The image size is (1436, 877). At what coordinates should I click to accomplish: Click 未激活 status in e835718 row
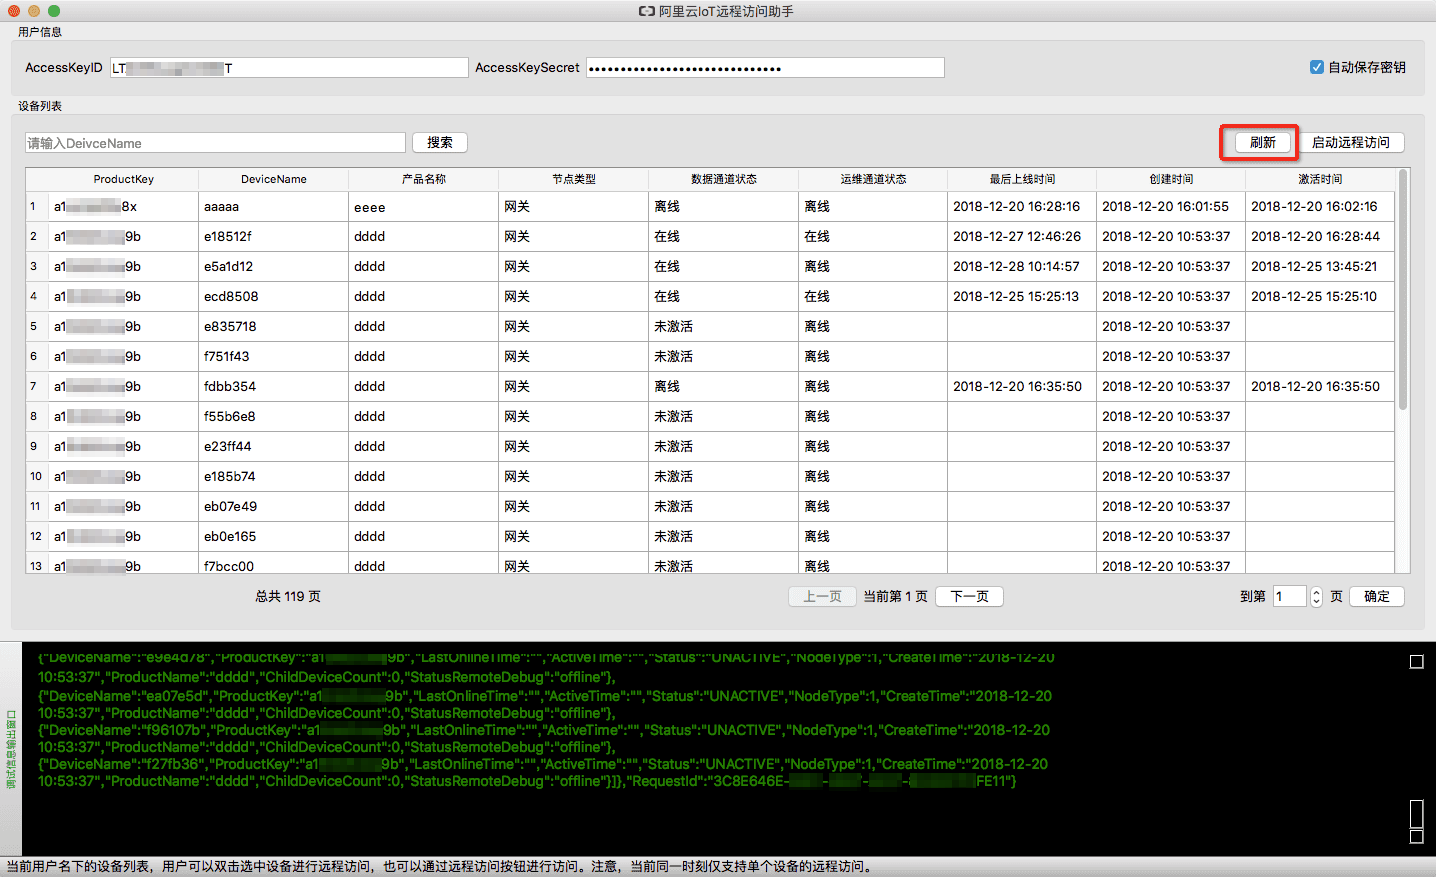724,326
